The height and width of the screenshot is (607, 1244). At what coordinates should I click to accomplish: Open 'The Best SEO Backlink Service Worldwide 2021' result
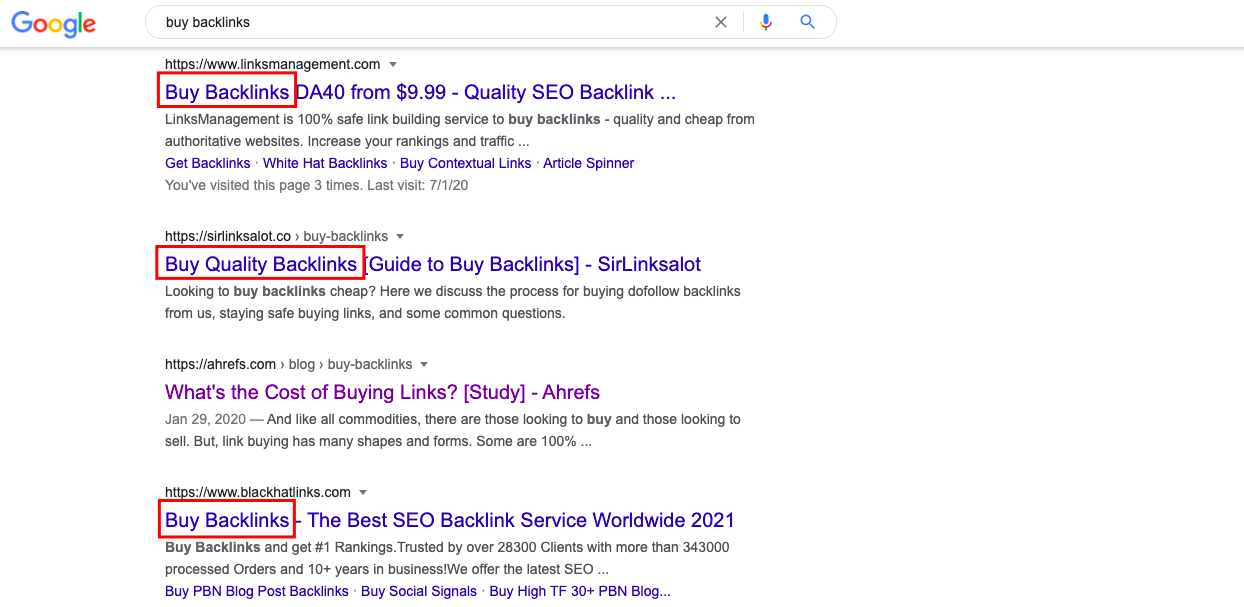coord(450,521)
